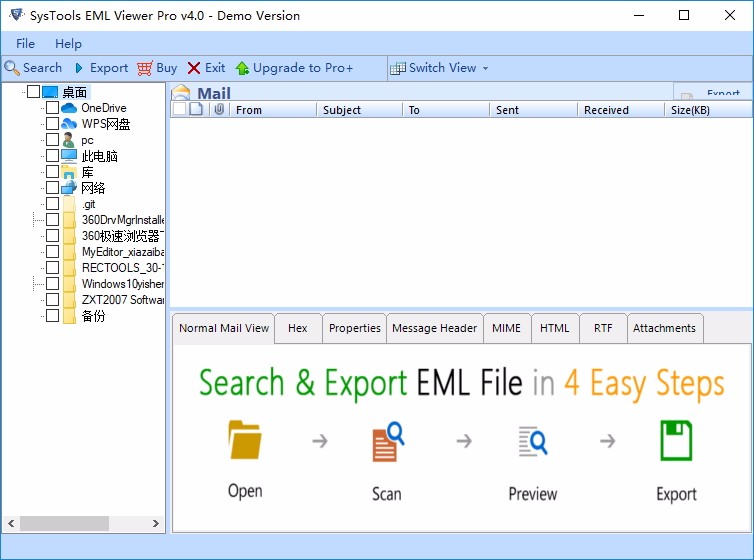754x560 pixels.
Task: Select the ZXT2007 Software folder
Action: [123, 300]
